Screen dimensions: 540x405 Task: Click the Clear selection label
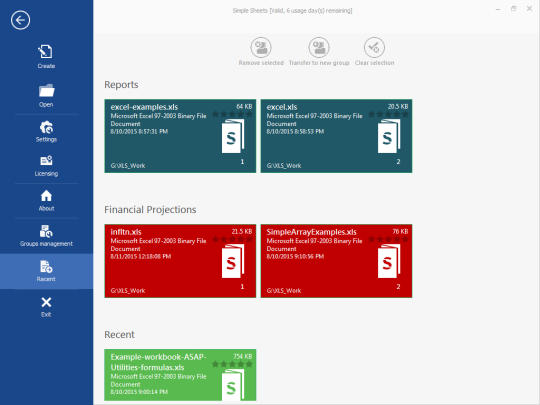[374, 63]
